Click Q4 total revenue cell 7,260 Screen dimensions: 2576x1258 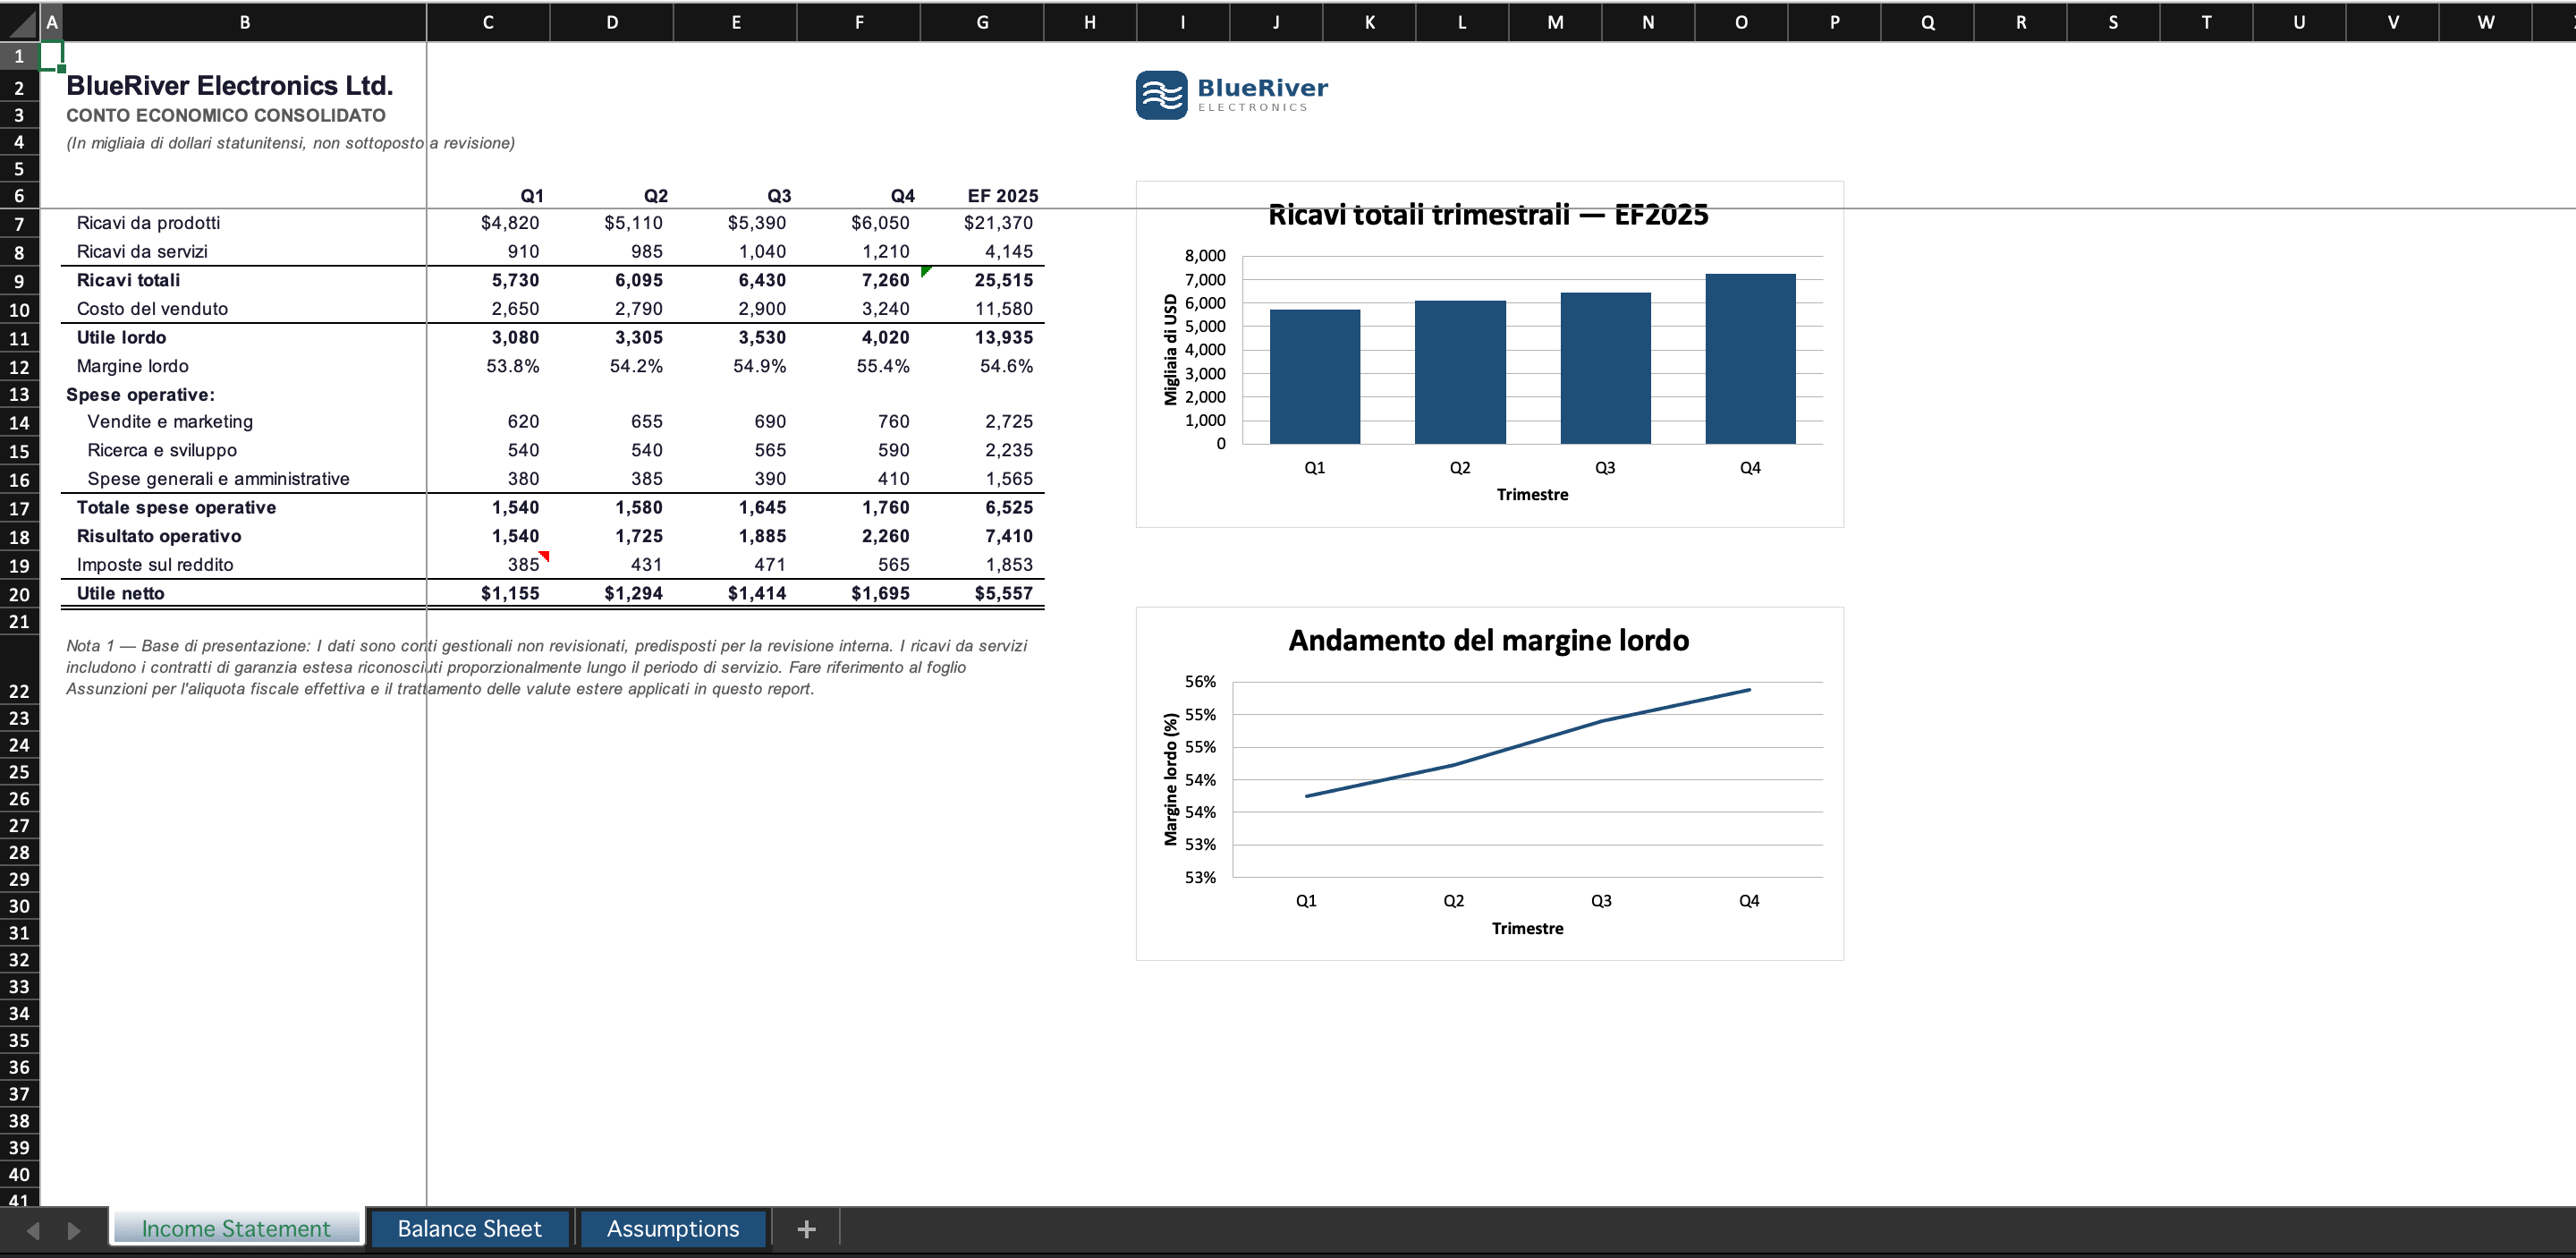(x=859, y=280)
